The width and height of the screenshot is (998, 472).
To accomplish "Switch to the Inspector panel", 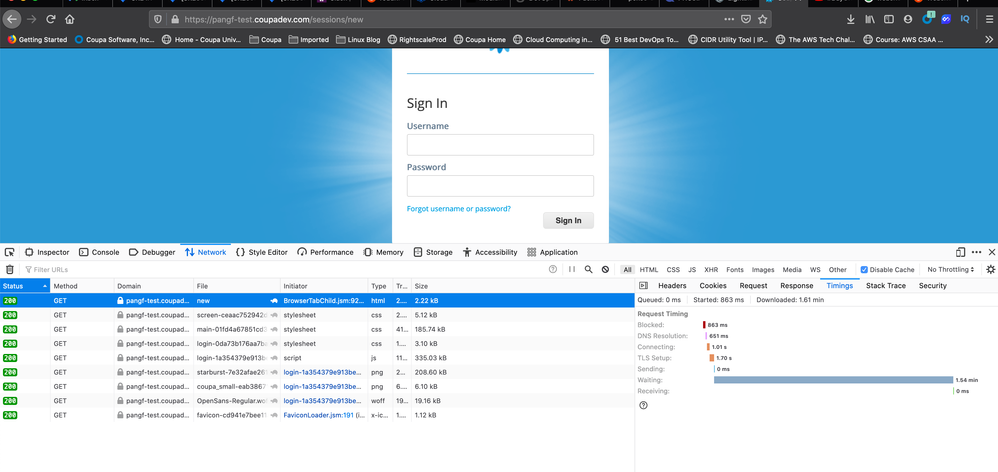I will click(47, 252).
